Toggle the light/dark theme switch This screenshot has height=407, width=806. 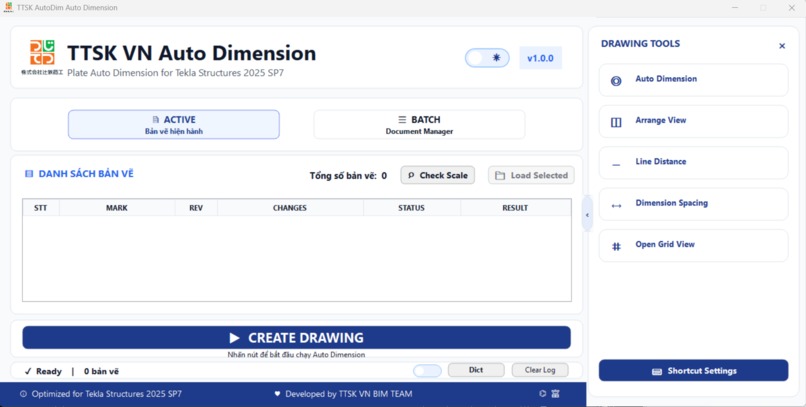point(487,58)
